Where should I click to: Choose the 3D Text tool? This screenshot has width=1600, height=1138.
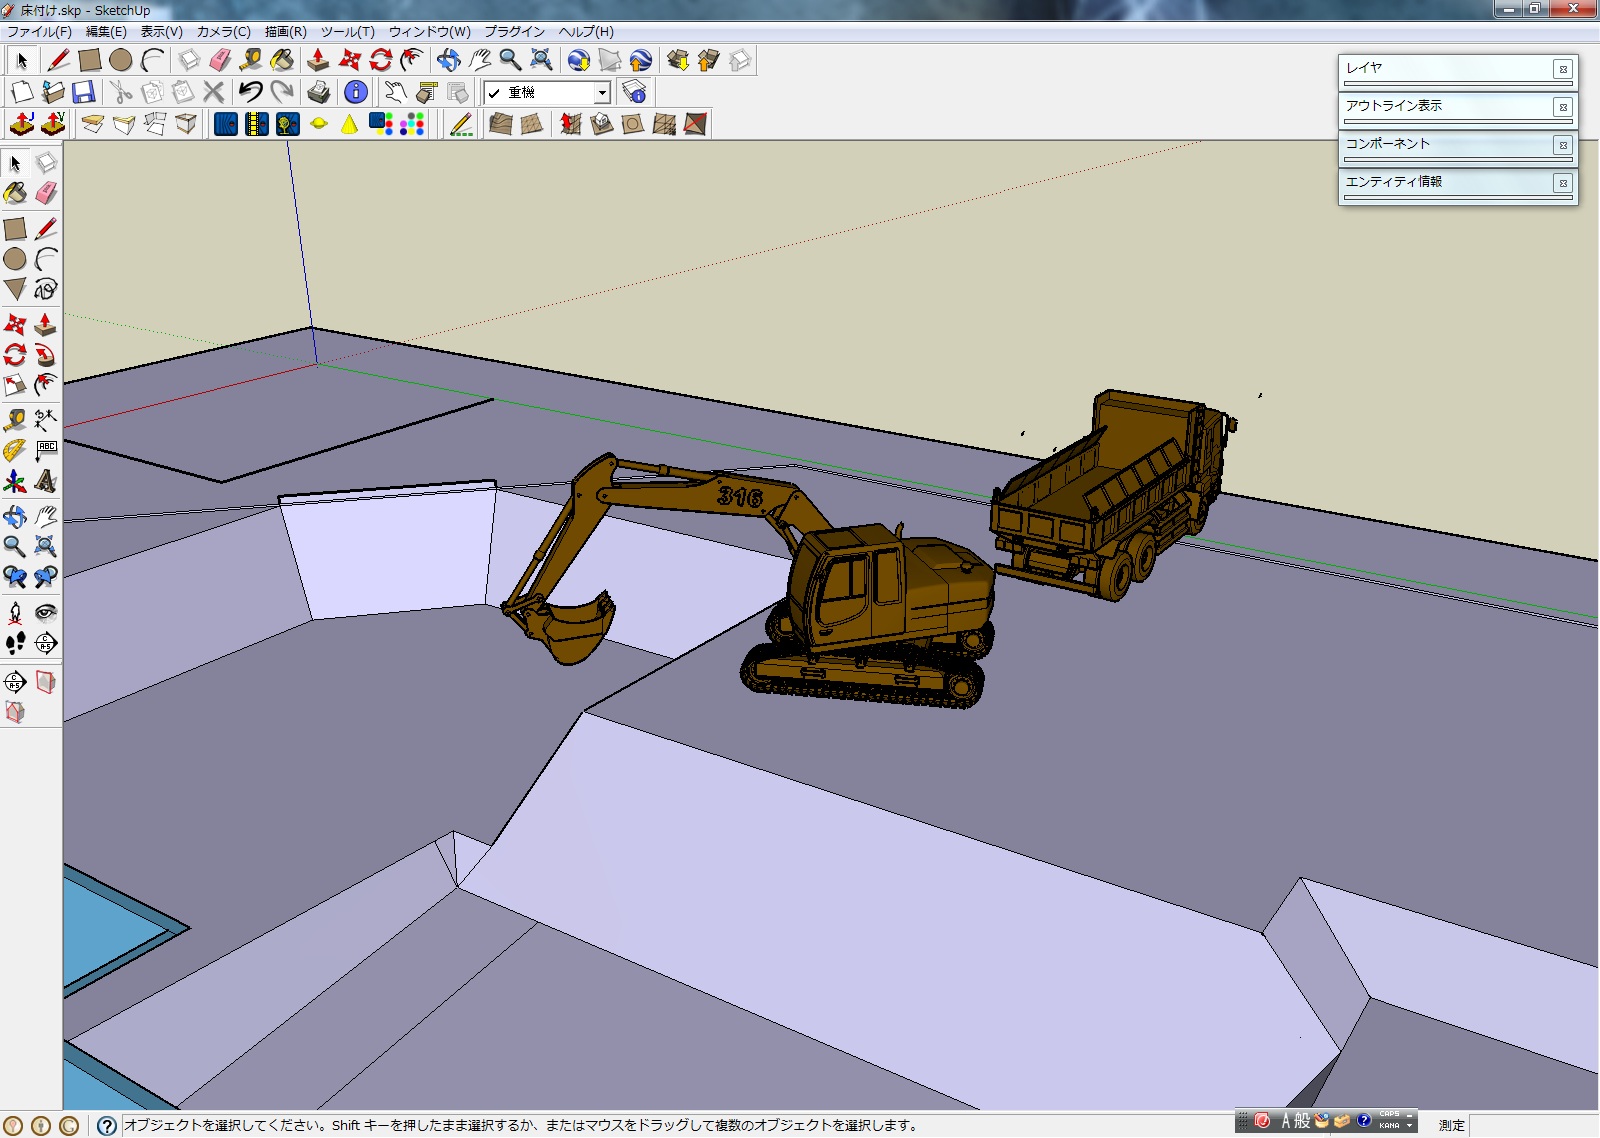click(45, 482)
